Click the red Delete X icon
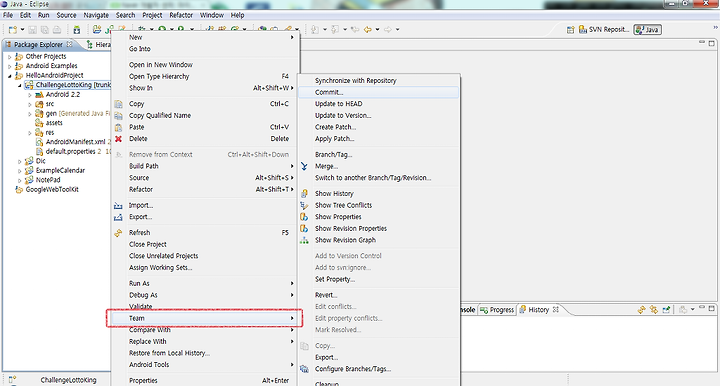The height and width of the screenshot is (386, 720). pos(118,139)
